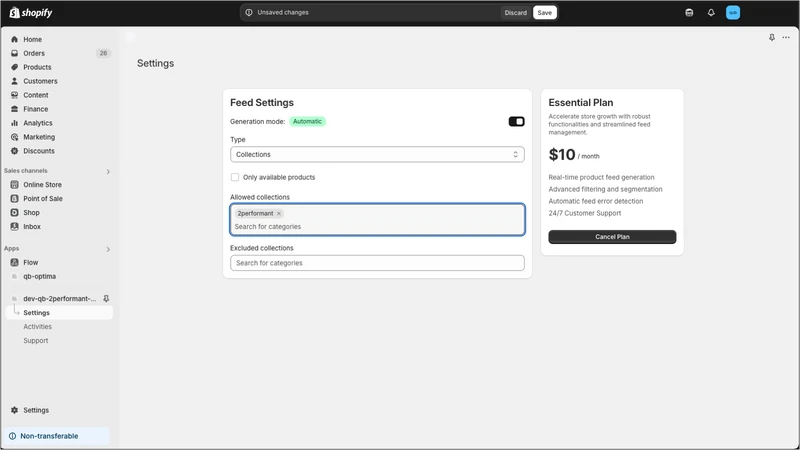The width and height of the screenshot is (800, 450).
Task: Unpin dev-qb-2performant app in sidebar
Action: (106, 298)
